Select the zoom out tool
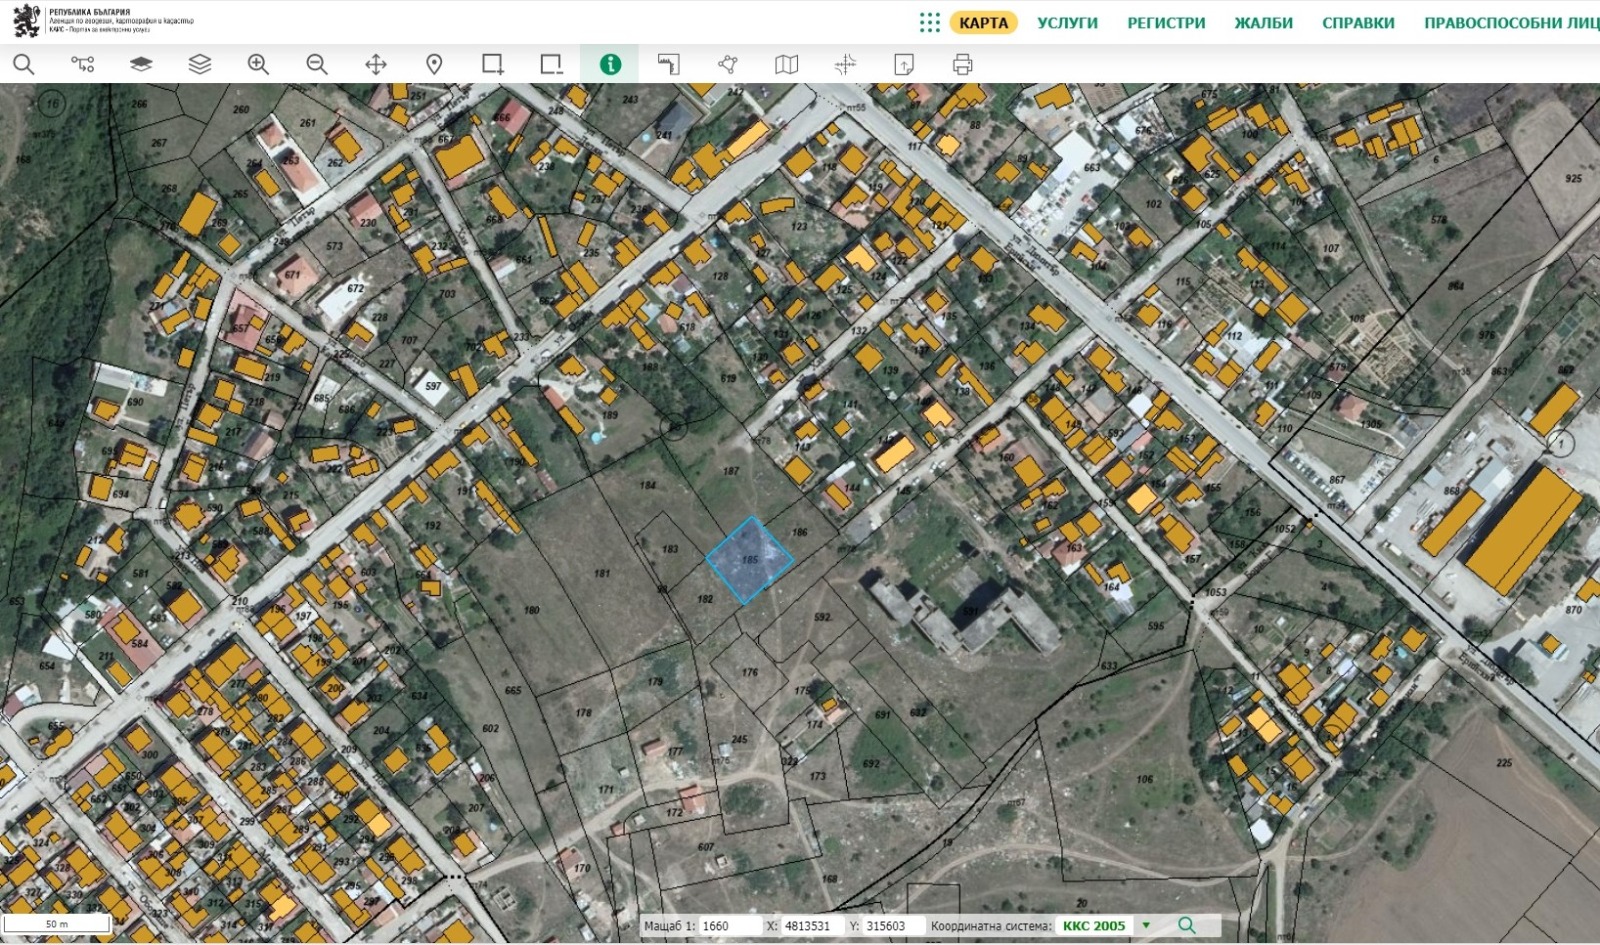 317,65
